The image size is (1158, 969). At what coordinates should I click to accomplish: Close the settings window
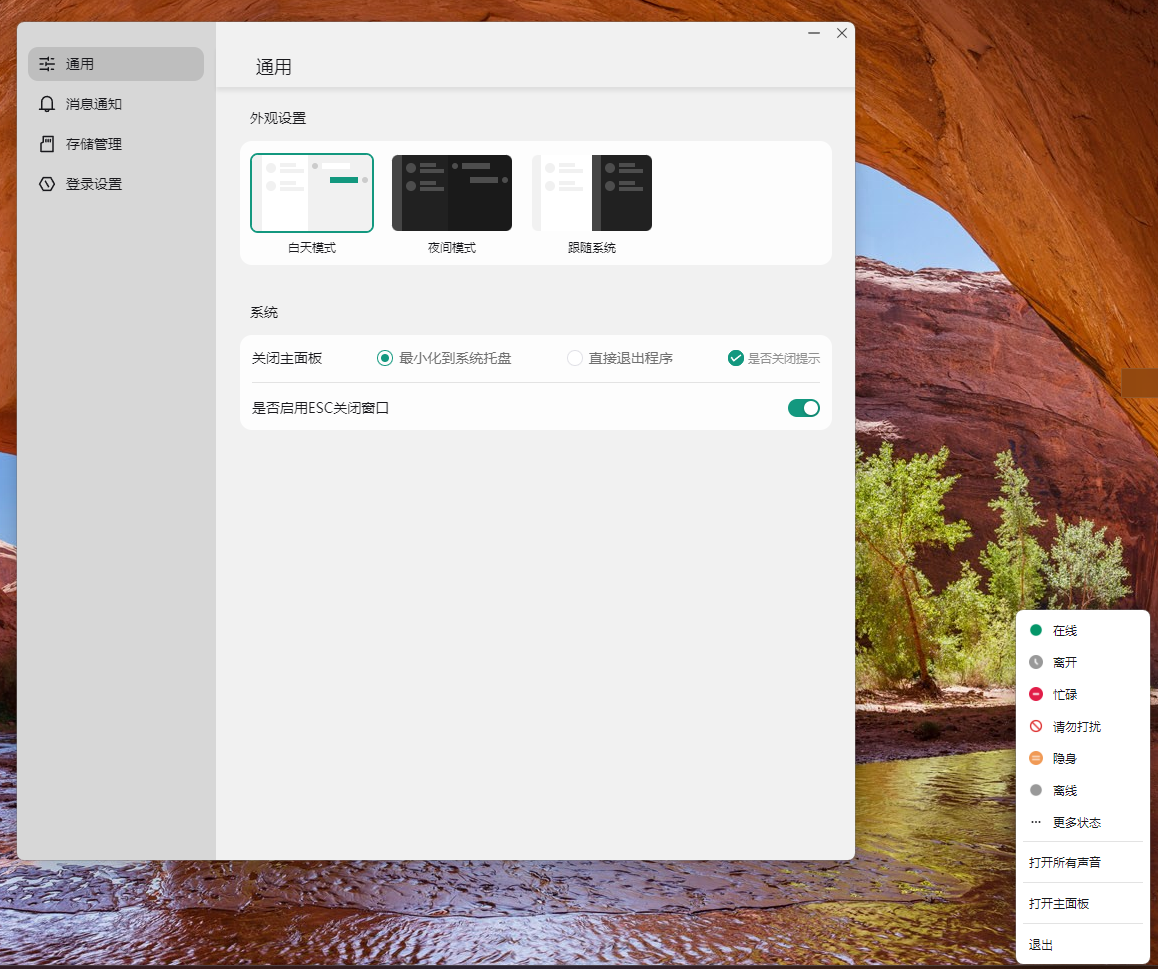pos(842,33)
